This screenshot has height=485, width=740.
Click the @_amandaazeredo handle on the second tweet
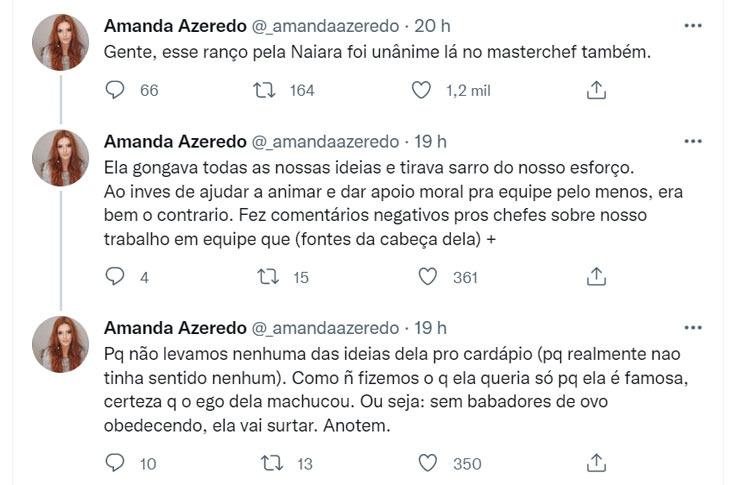(326, 141)
